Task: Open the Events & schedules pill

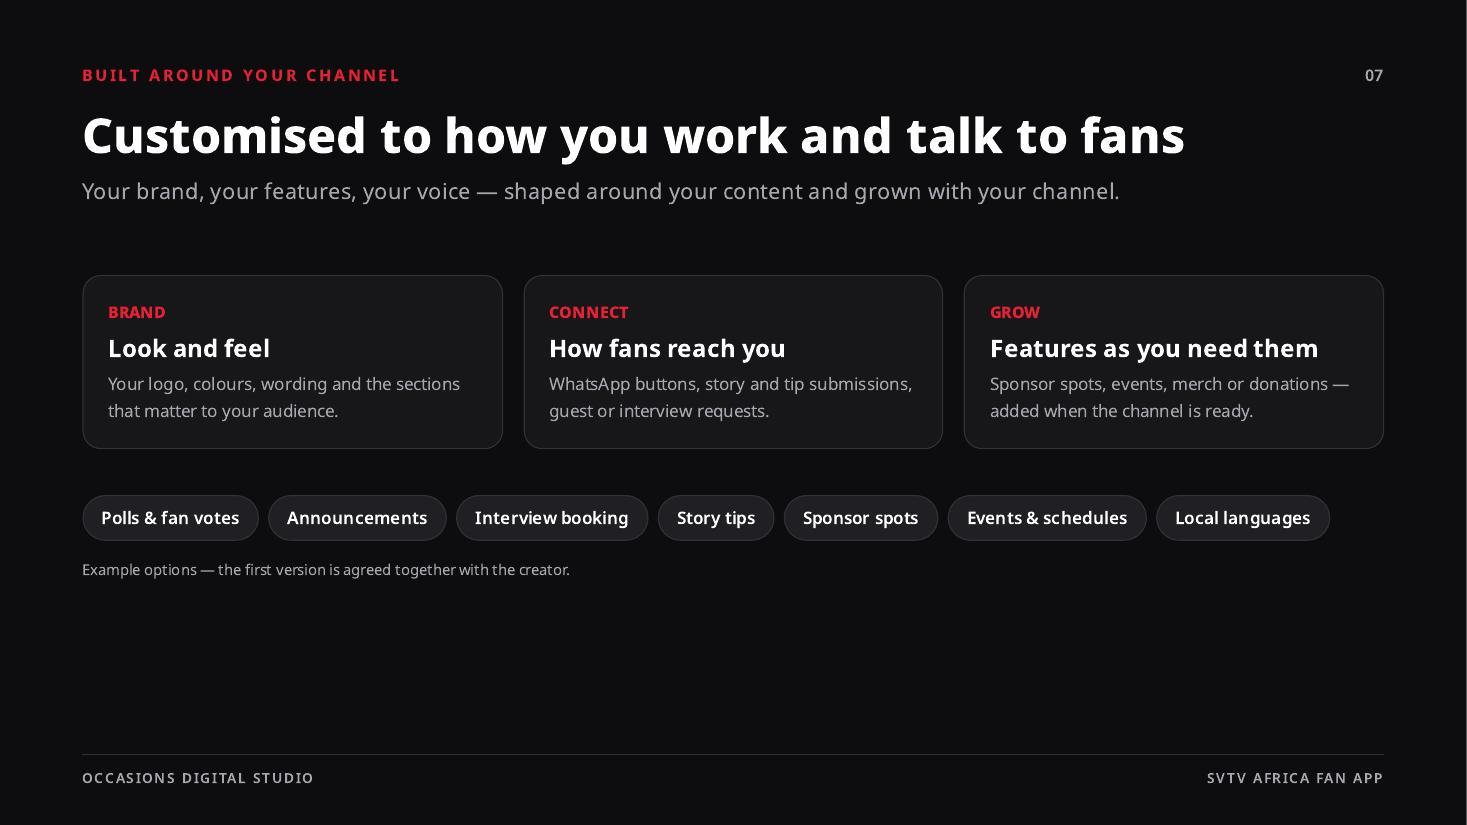Action: coord(1047,518)
